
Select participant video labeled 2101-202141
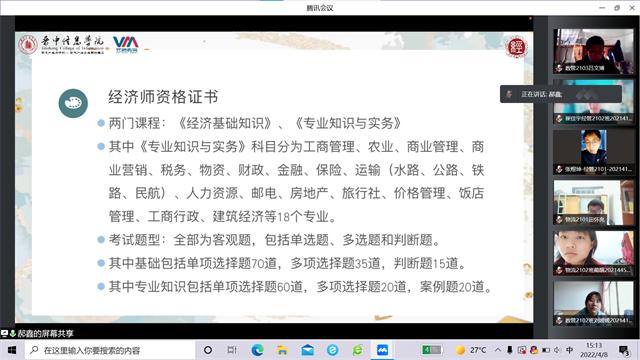pos(593,152)
